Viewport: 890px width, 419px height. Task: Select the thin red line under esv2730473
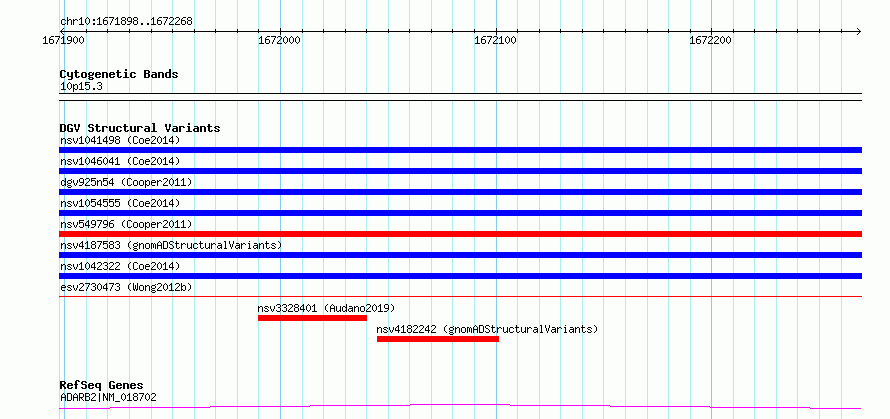coord(460,296)
